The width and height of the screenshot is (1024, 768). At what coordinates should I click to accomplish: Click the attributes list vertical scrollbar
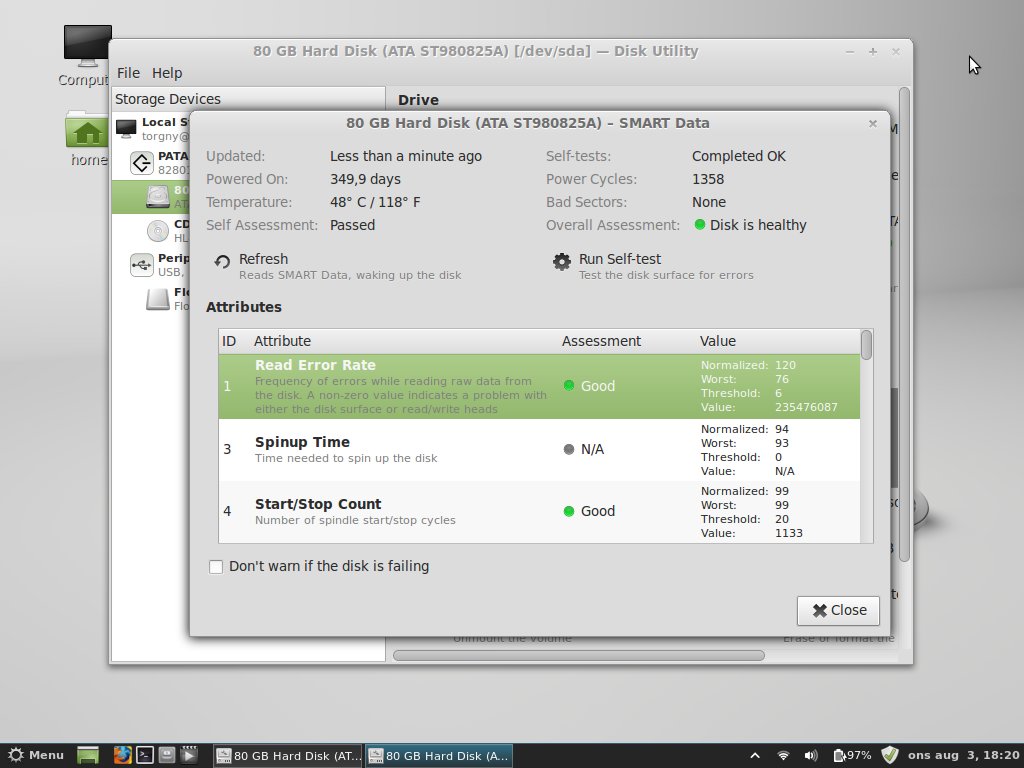[867, 345]
